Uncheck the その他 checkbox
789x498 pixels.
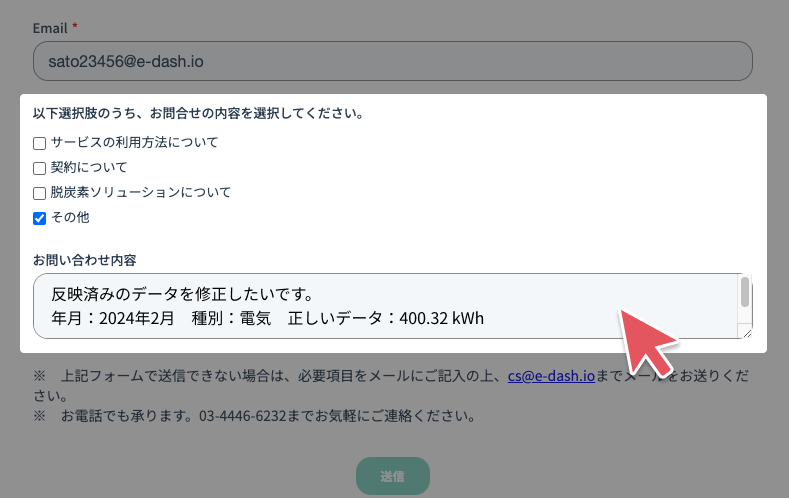pyautogui.click(x=40, y=218)
